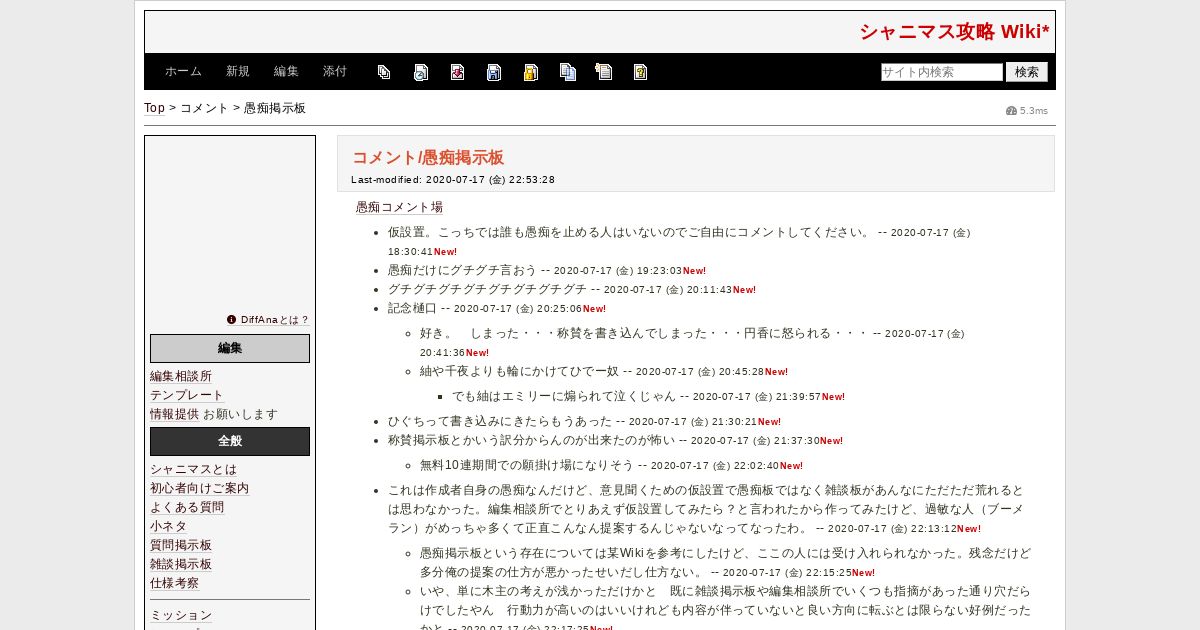
Task: Open the 仕様考察 sidebar link
Action: [174, 584]
